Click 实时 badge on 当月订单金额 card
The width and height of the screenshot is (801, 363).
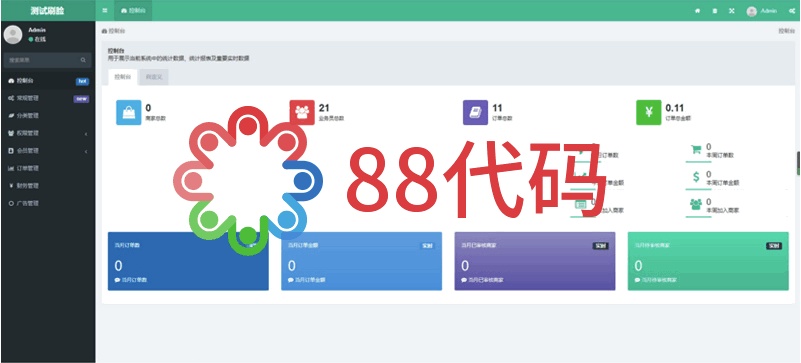pos(427,246)
